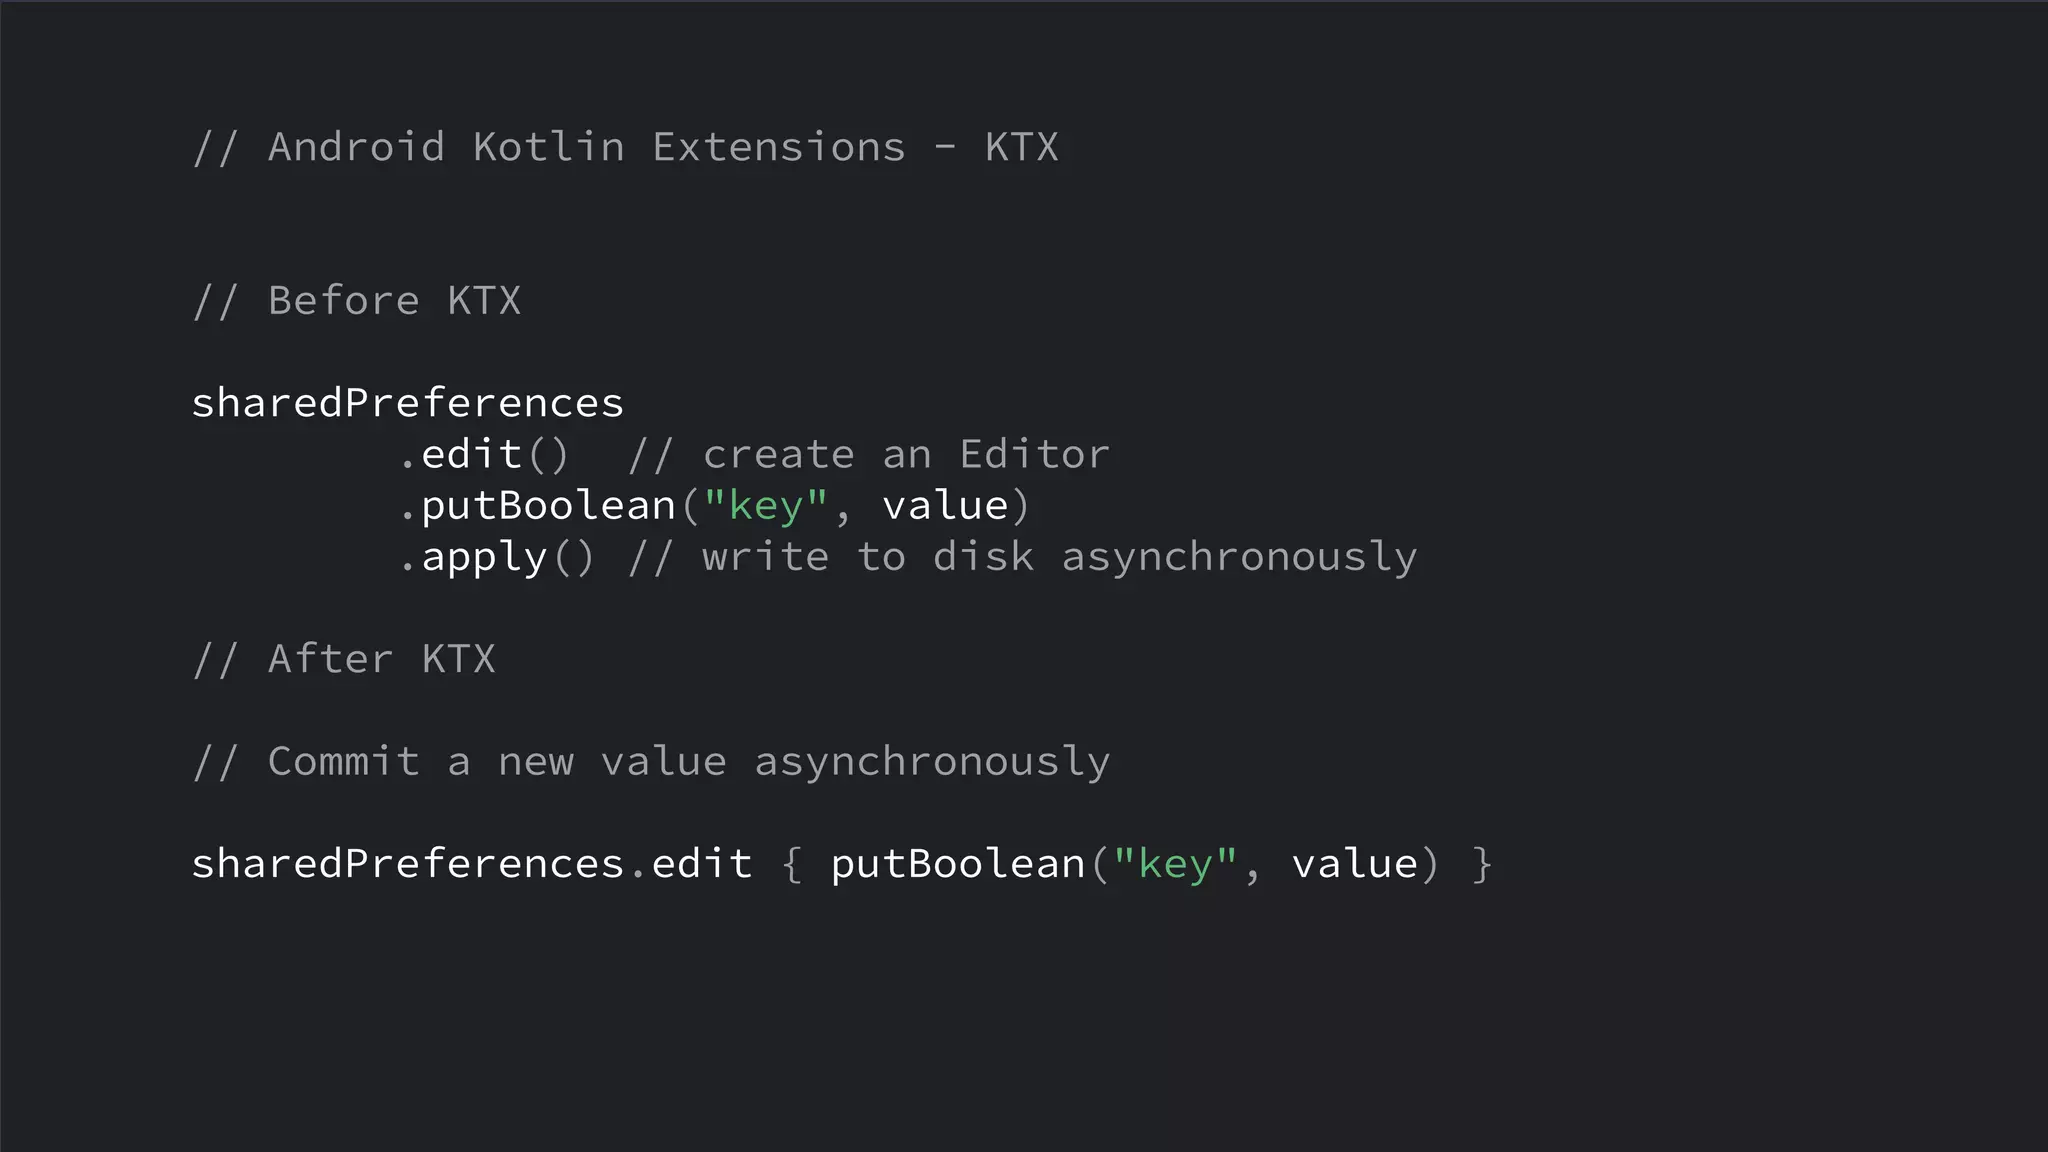Click the "// create an Editor" comment
This screenshot has height=1152, width=2048.
click(x=869, y=455)
